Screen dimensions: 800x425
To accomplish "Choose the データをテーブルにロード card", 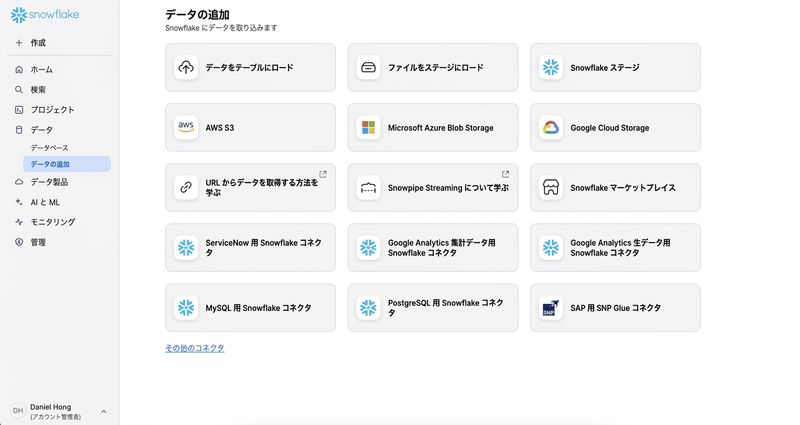I will [x=250, y=67].
